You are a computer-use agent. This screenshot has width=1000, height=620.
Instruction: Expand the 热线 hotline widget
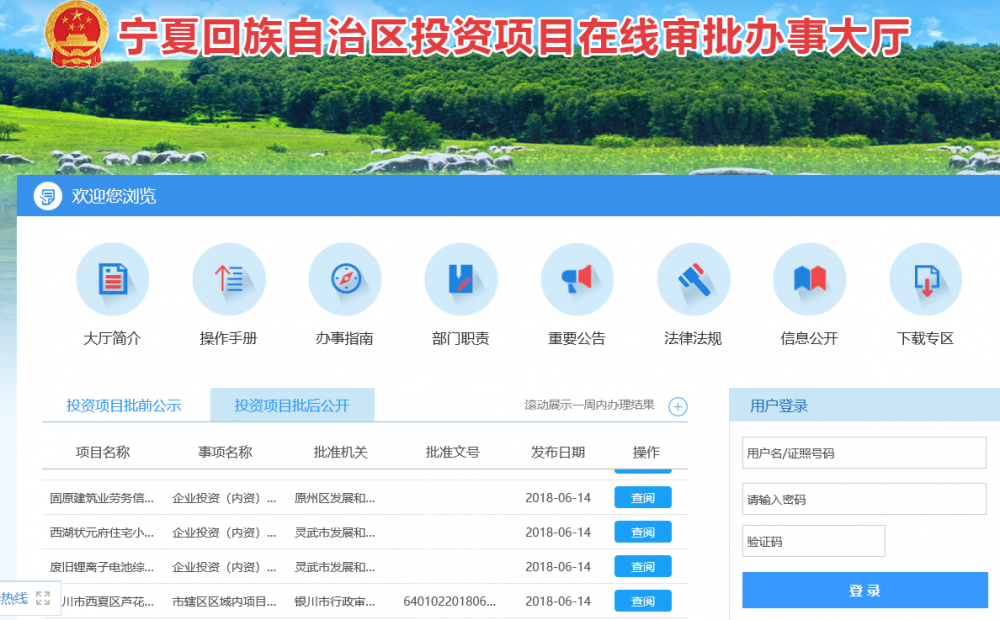[x=42, y=598]
